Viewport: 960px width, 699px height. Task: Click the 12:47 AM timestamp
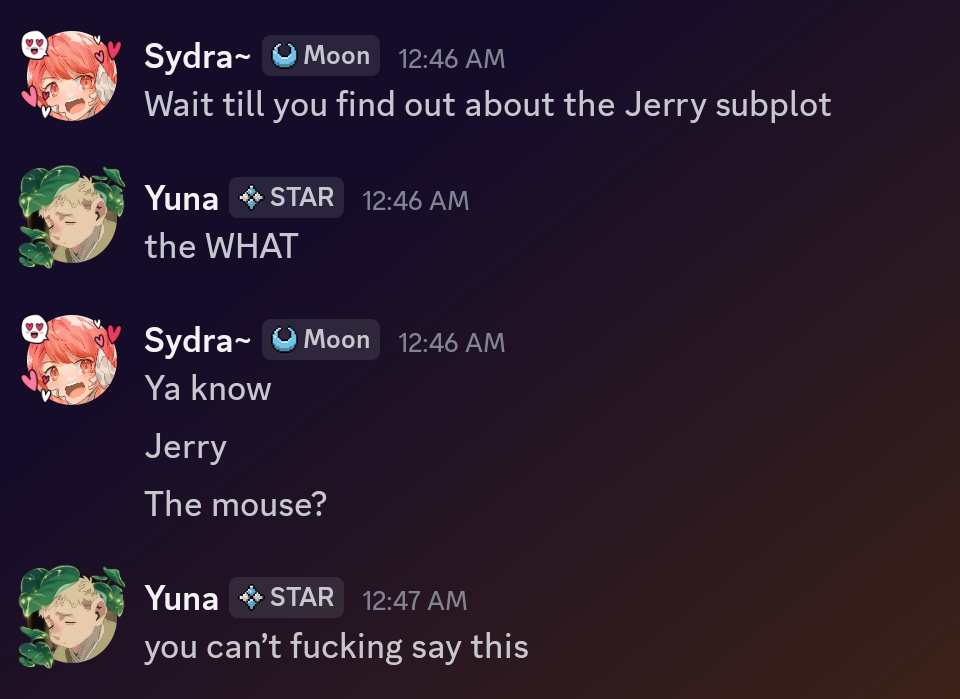414,600
